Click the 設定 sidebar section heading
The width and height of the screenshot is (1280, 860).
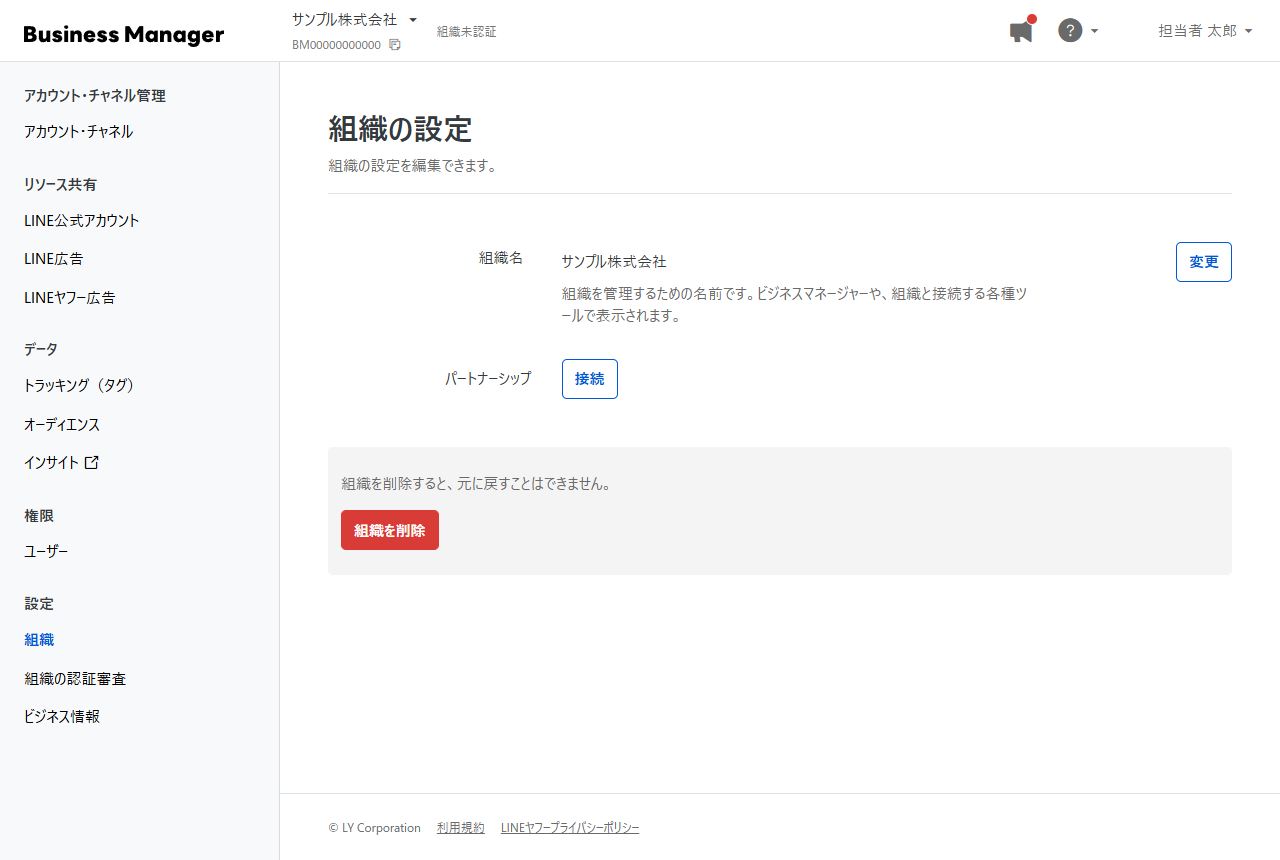39,604
